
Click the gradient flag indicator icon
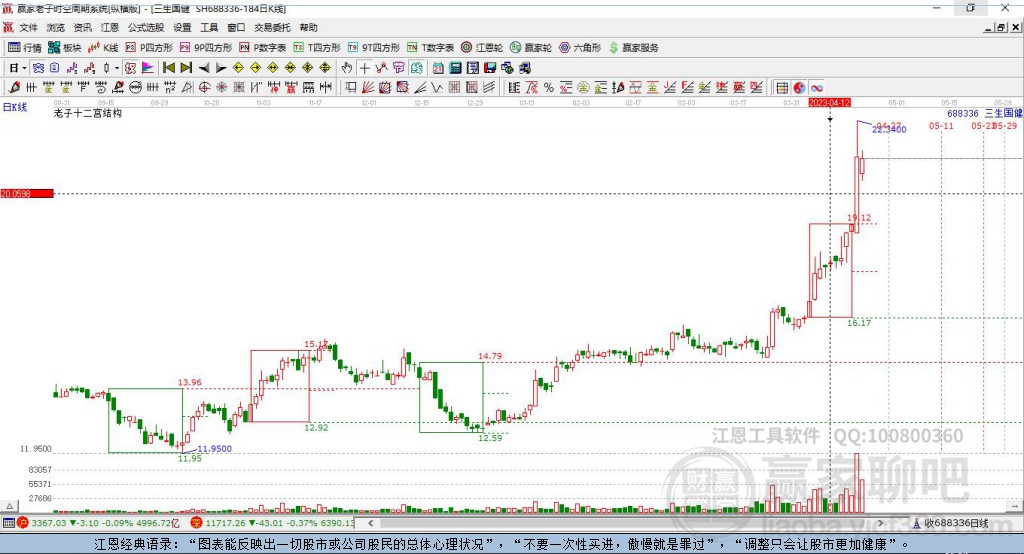(148, 68)
